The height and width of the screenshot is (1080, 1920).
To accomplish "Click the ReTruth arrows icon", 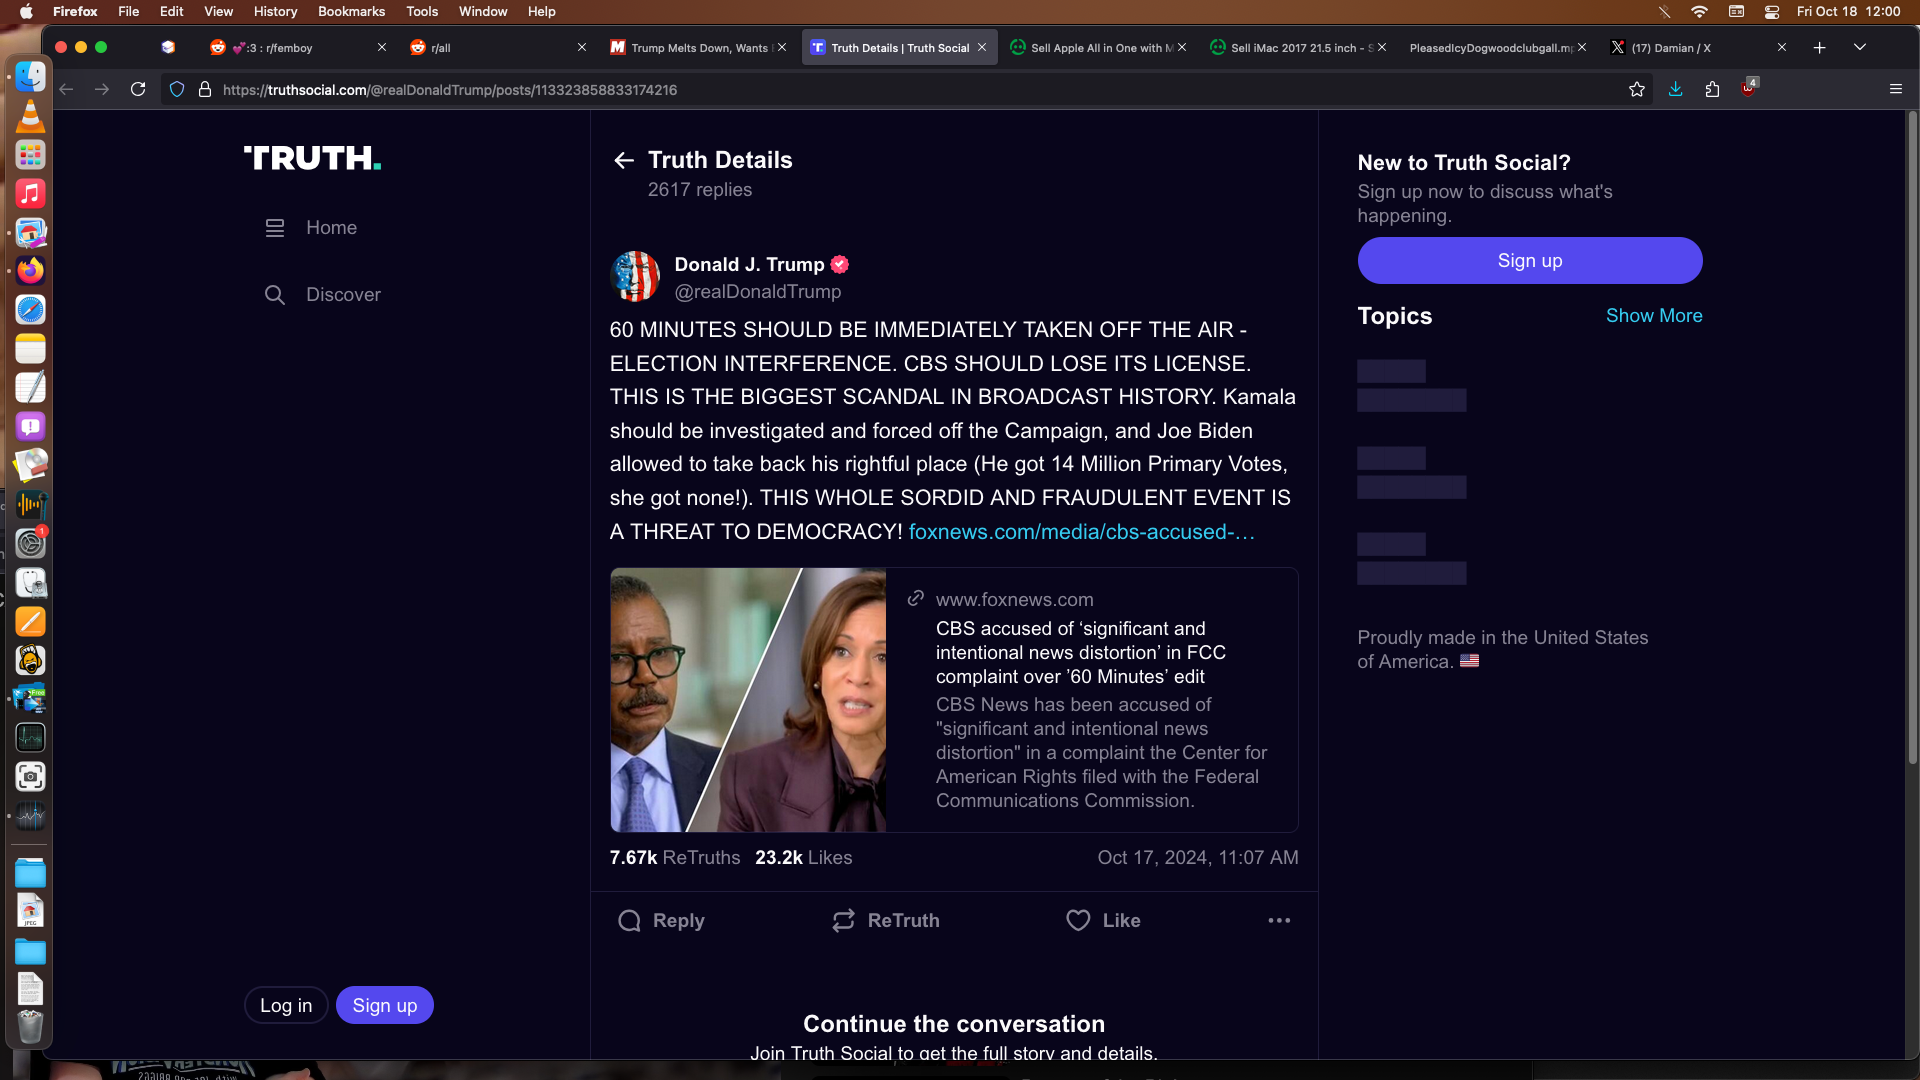I will (843, 920).
